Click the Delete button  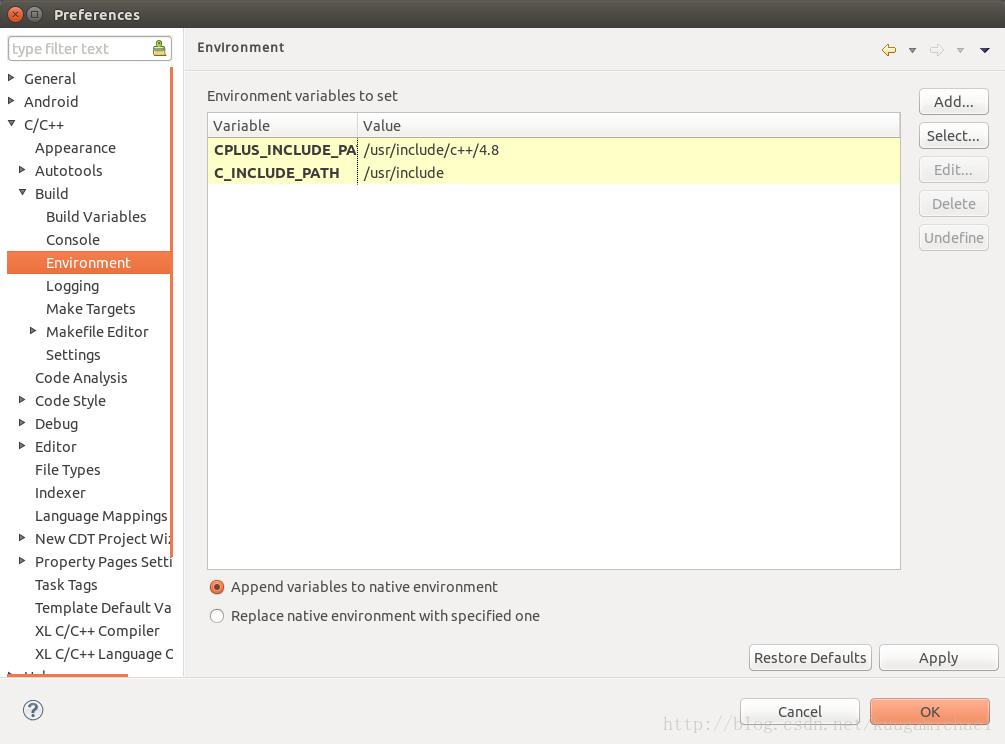click(x=953, y=204)
